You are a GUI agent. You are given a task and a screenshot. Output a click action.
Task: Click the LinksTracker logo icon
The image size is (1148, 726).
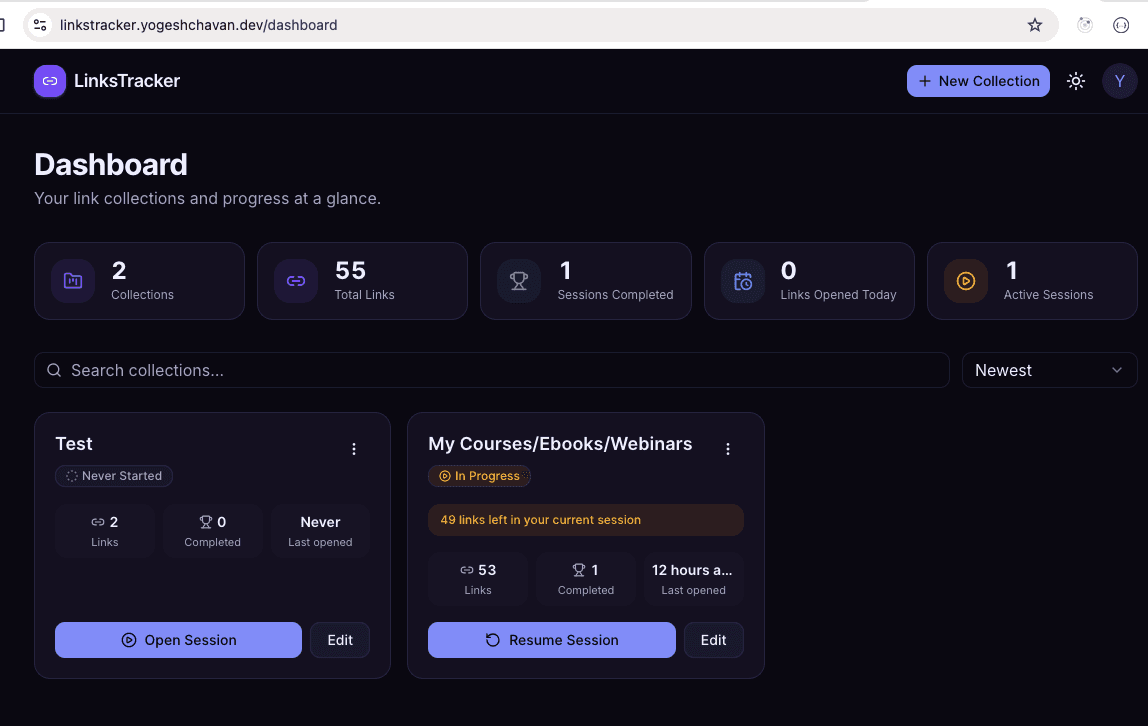[x=50, y=81]
